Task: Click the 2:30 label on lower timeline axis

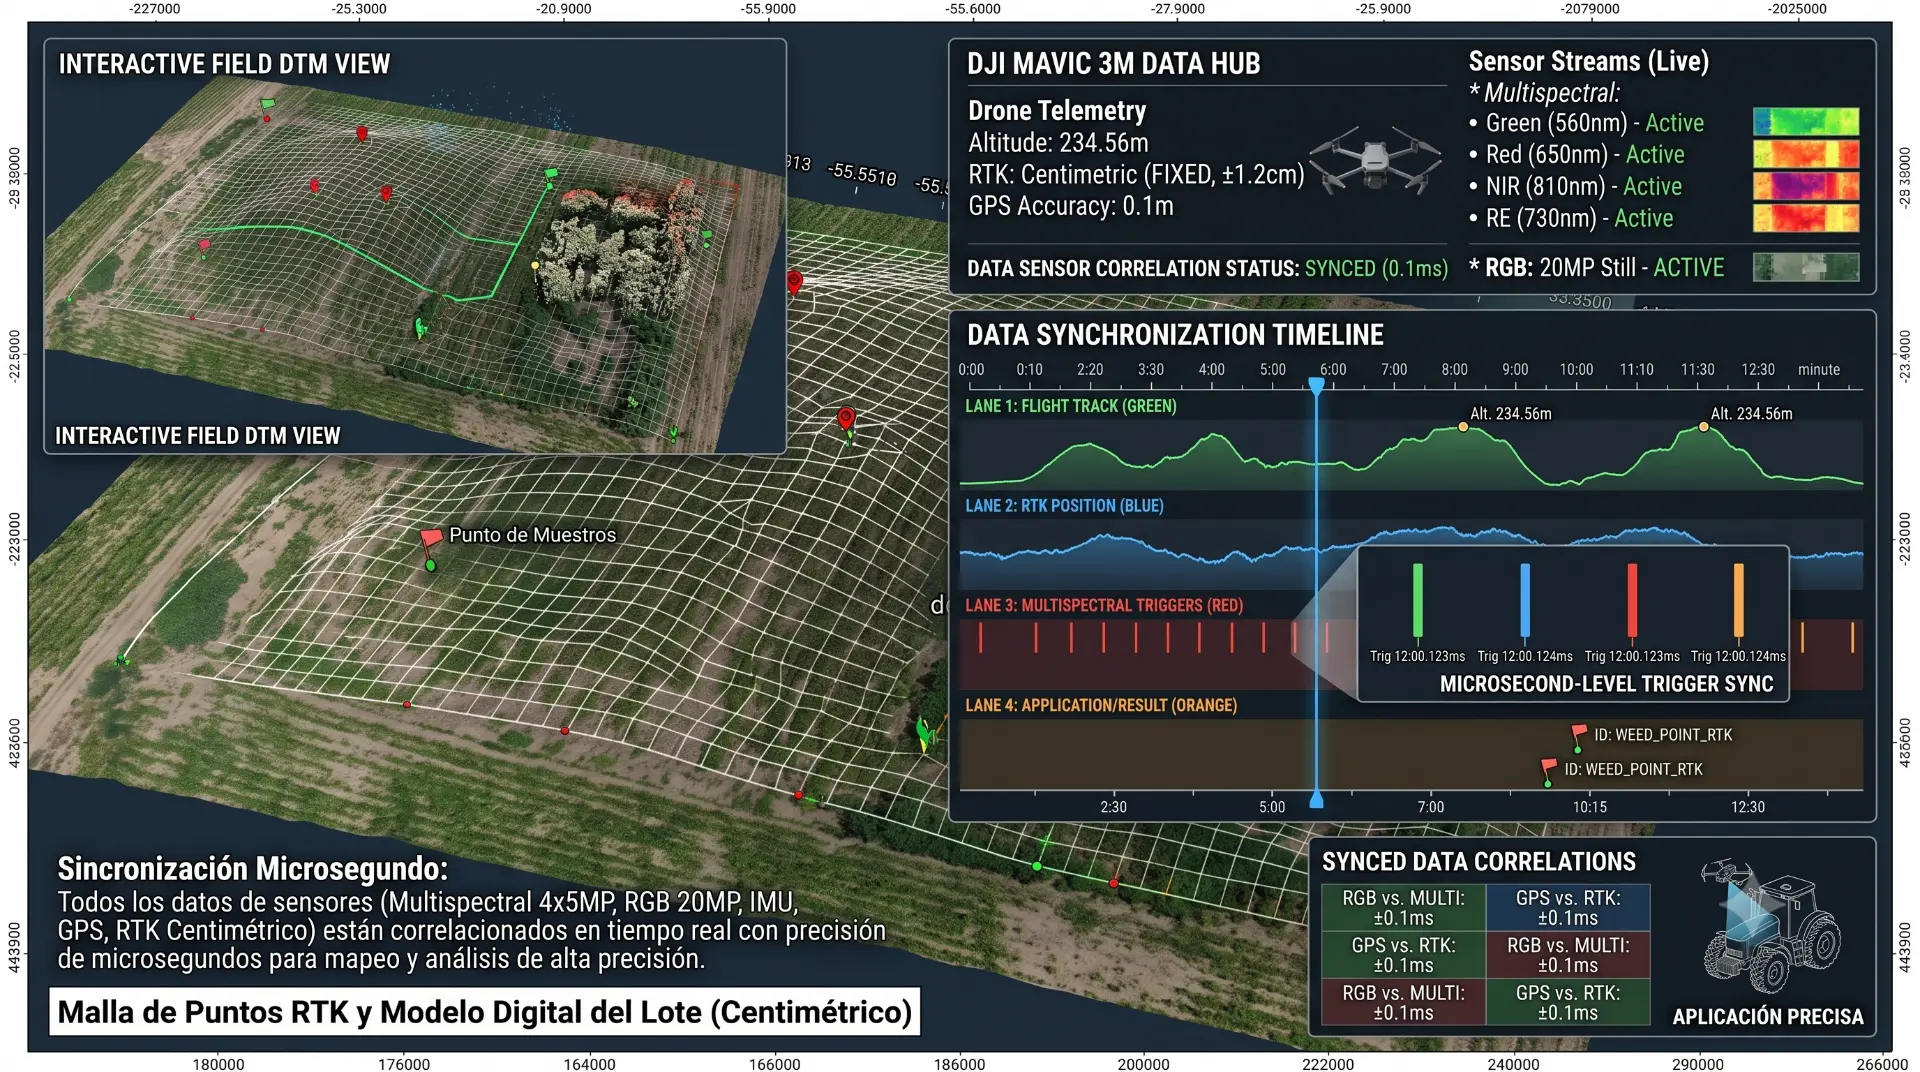Action: (x=1113, y=807)
